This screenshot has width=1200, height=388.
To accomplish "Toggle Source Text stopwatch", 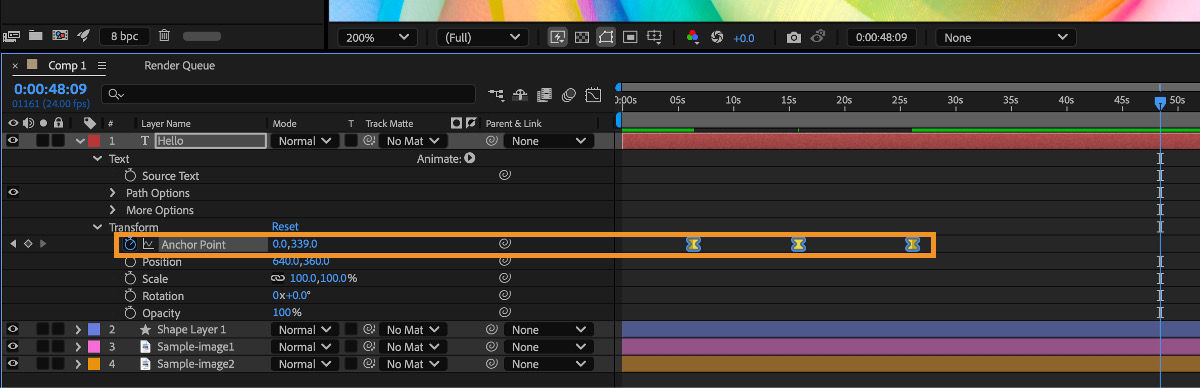I will tap(130, 176).
